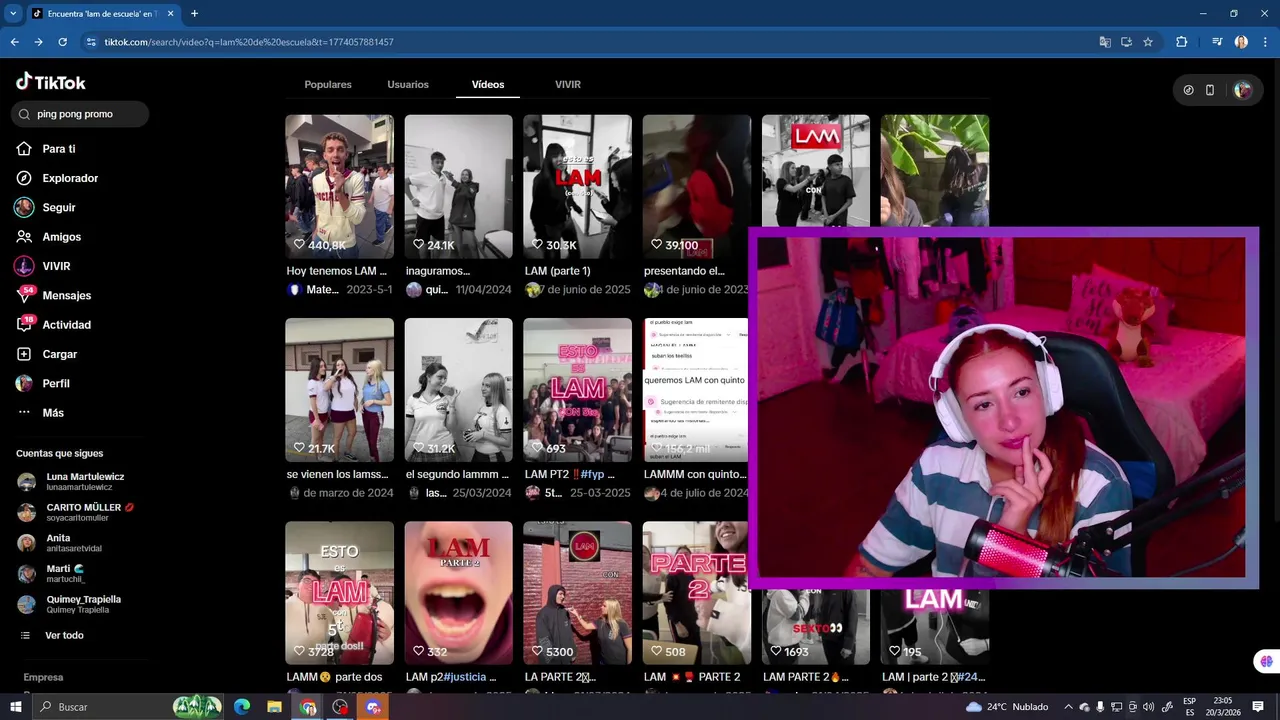The image size is (1280, 720).
Task: Open video 'LAM PARTE 2' with 1693 likes
Action: (x=815, y=626)
